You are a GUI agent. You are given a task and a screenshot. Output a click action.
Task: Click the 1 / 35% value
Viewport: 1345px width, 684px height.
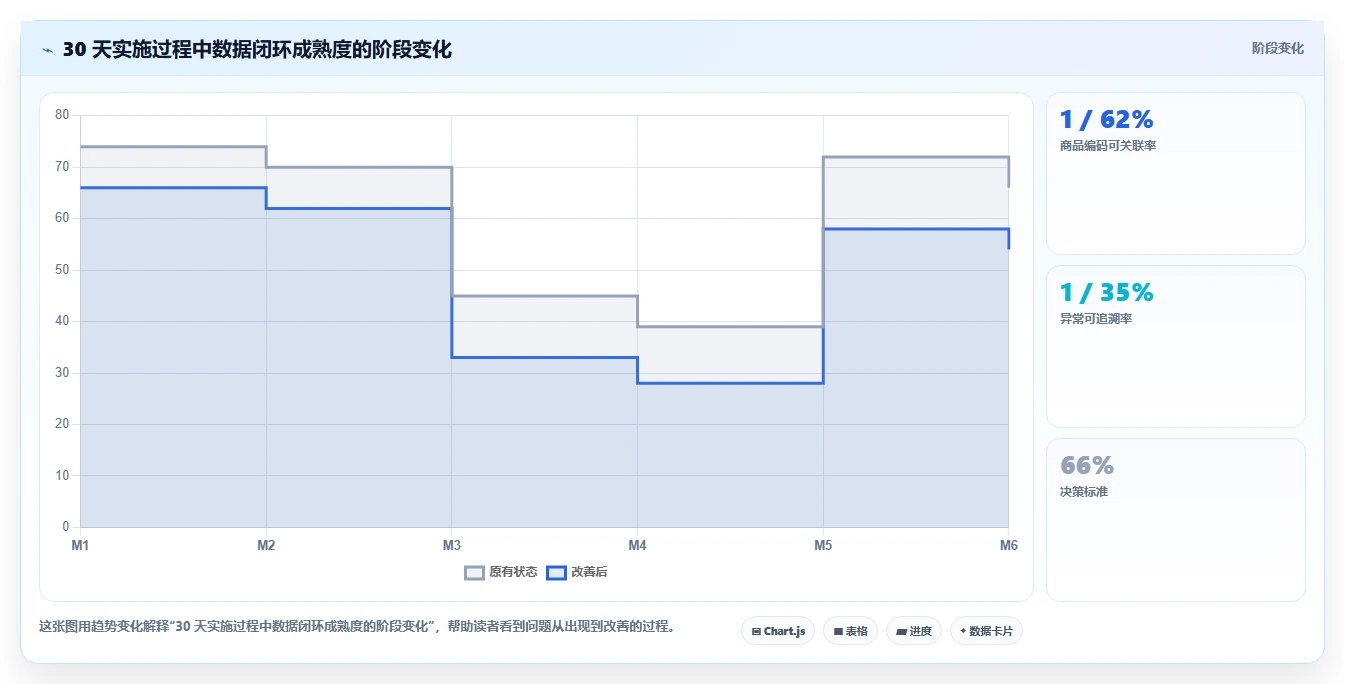click(x=1106, y=292)
